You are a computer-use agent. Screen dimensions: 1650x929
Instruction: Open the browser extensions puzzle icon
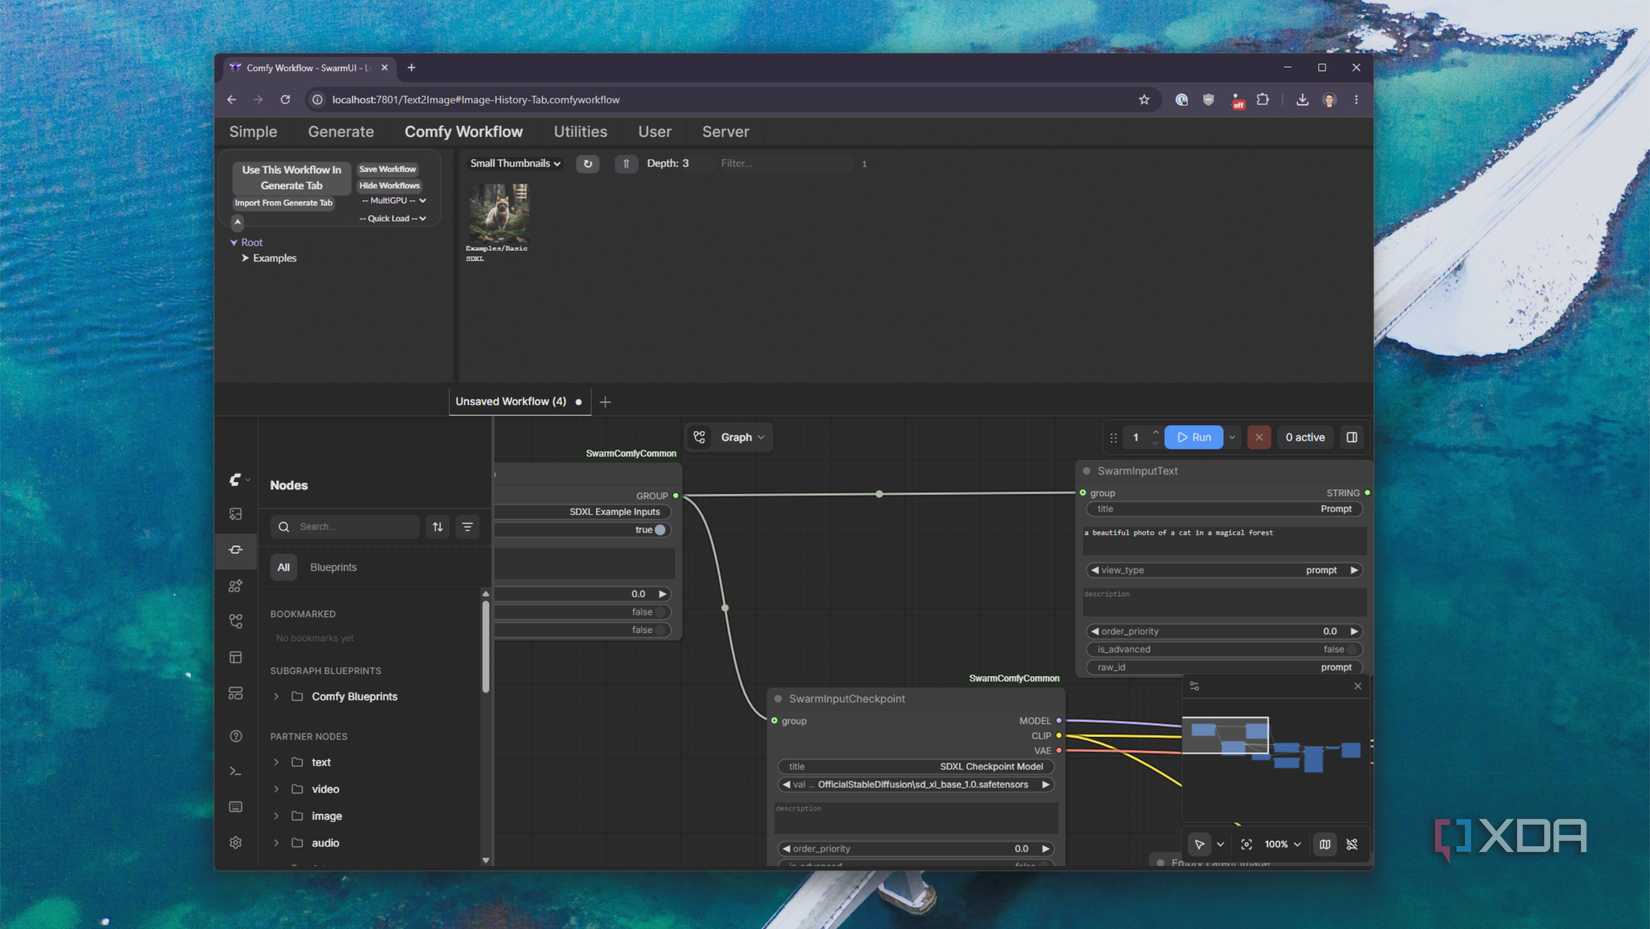[1263, 100]
